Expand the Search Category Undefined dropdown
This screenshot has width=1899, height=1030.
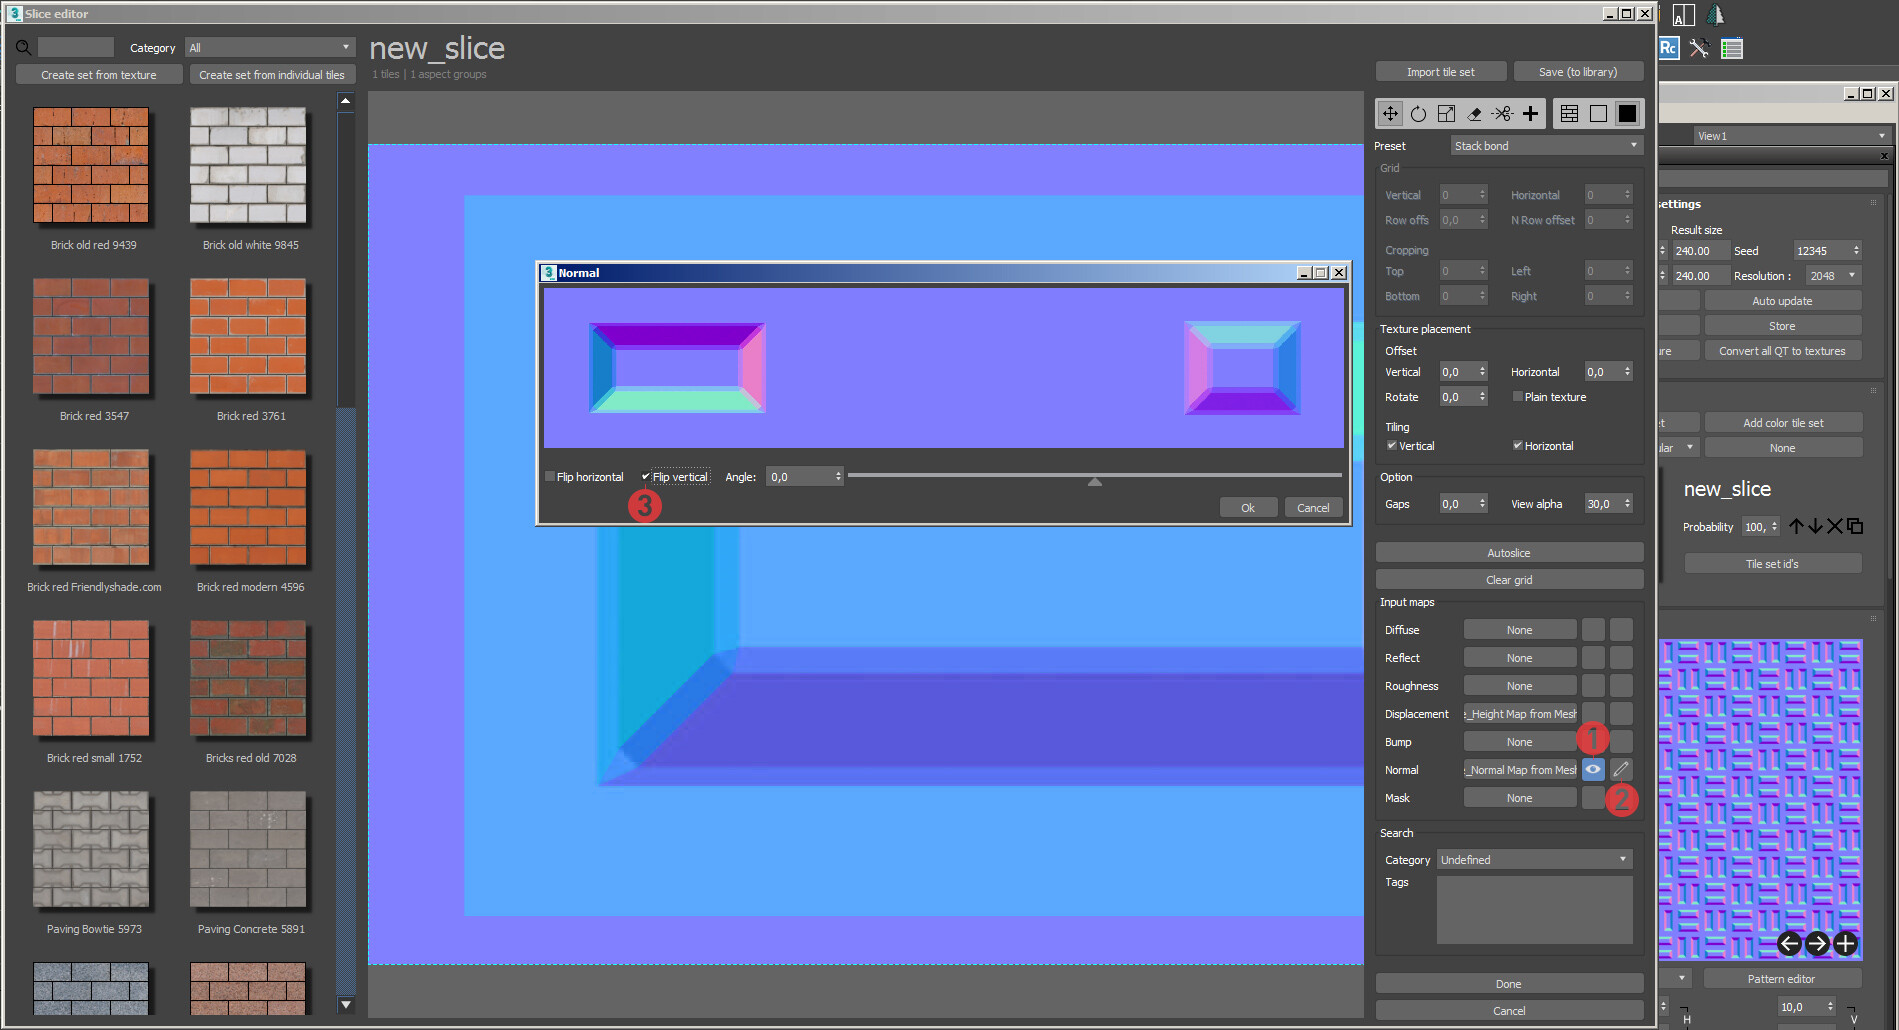[x=1534, y=860]
